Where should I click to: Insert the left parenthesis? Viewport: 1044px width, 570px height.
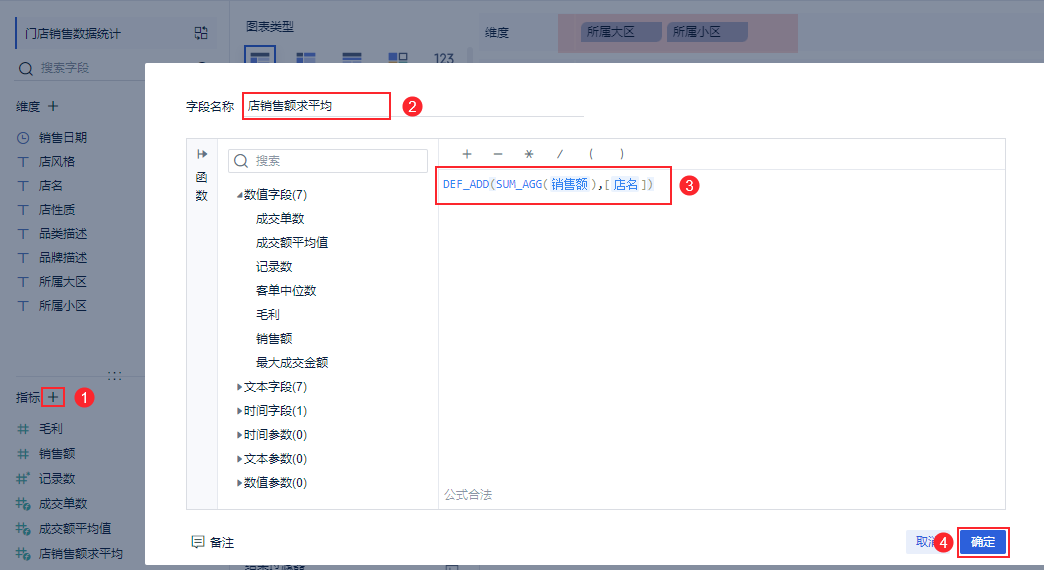[591, 154]
